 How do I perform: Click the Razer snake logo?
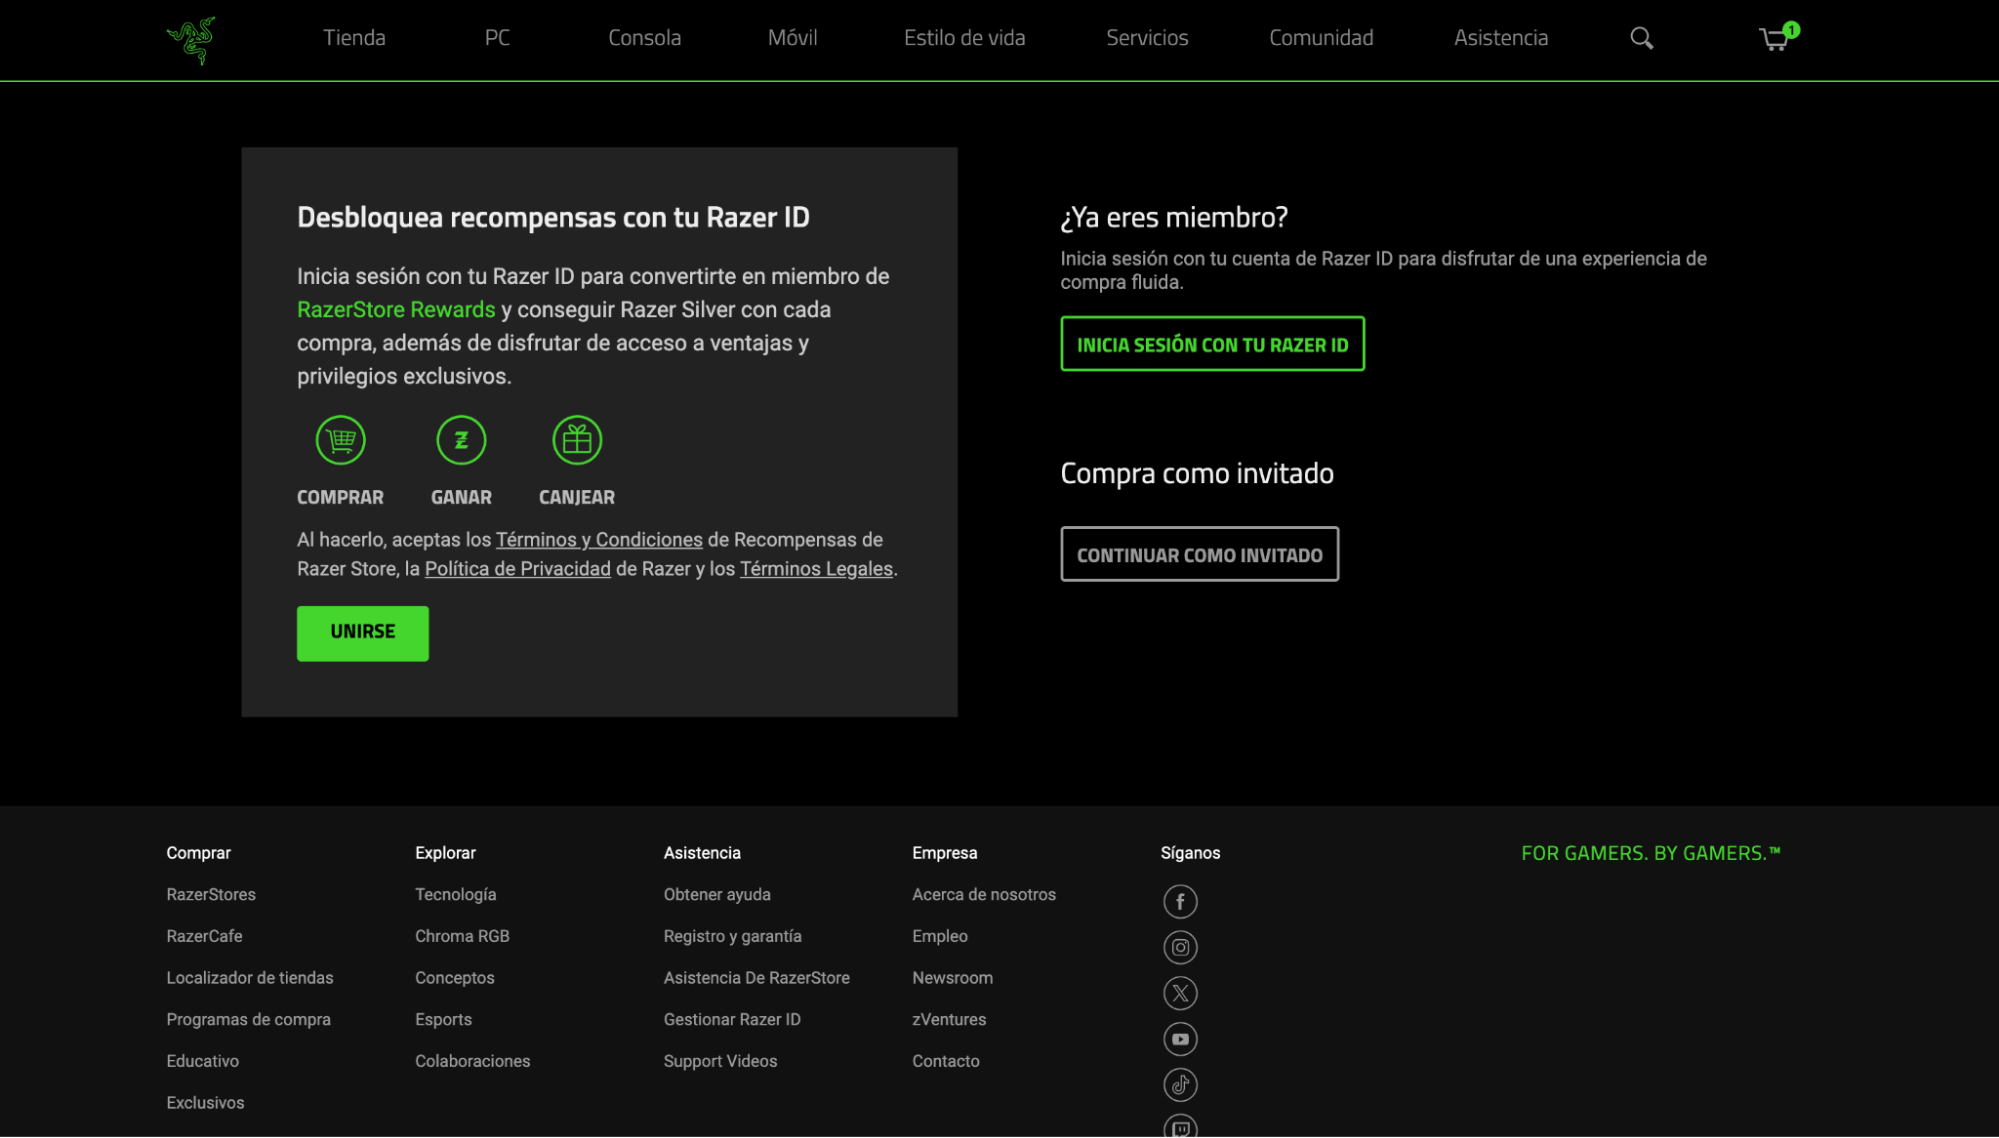point(191,40)
